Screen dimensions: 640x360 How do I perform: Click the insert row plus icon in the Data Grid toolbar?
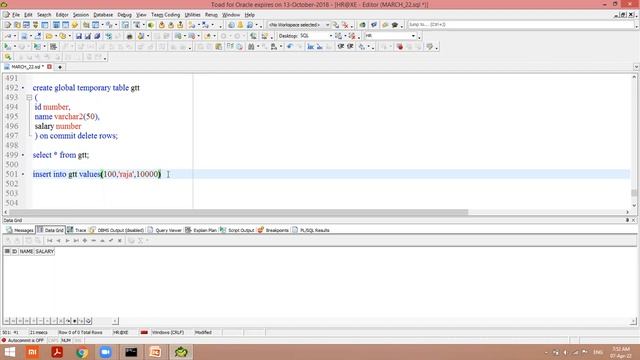pyautogui.click(x=85, y=240)
